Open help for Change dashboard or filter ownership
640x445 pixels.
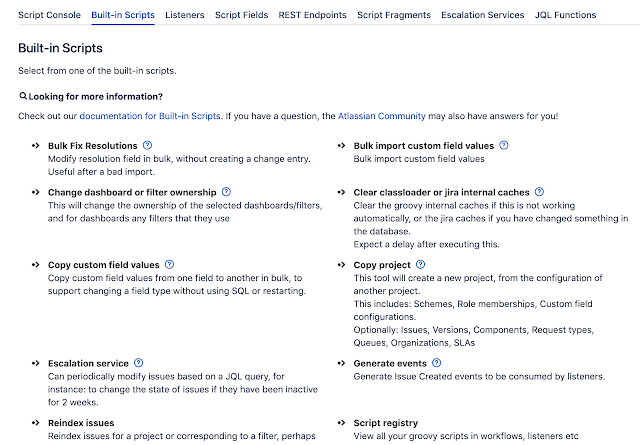tap(226, 192)
